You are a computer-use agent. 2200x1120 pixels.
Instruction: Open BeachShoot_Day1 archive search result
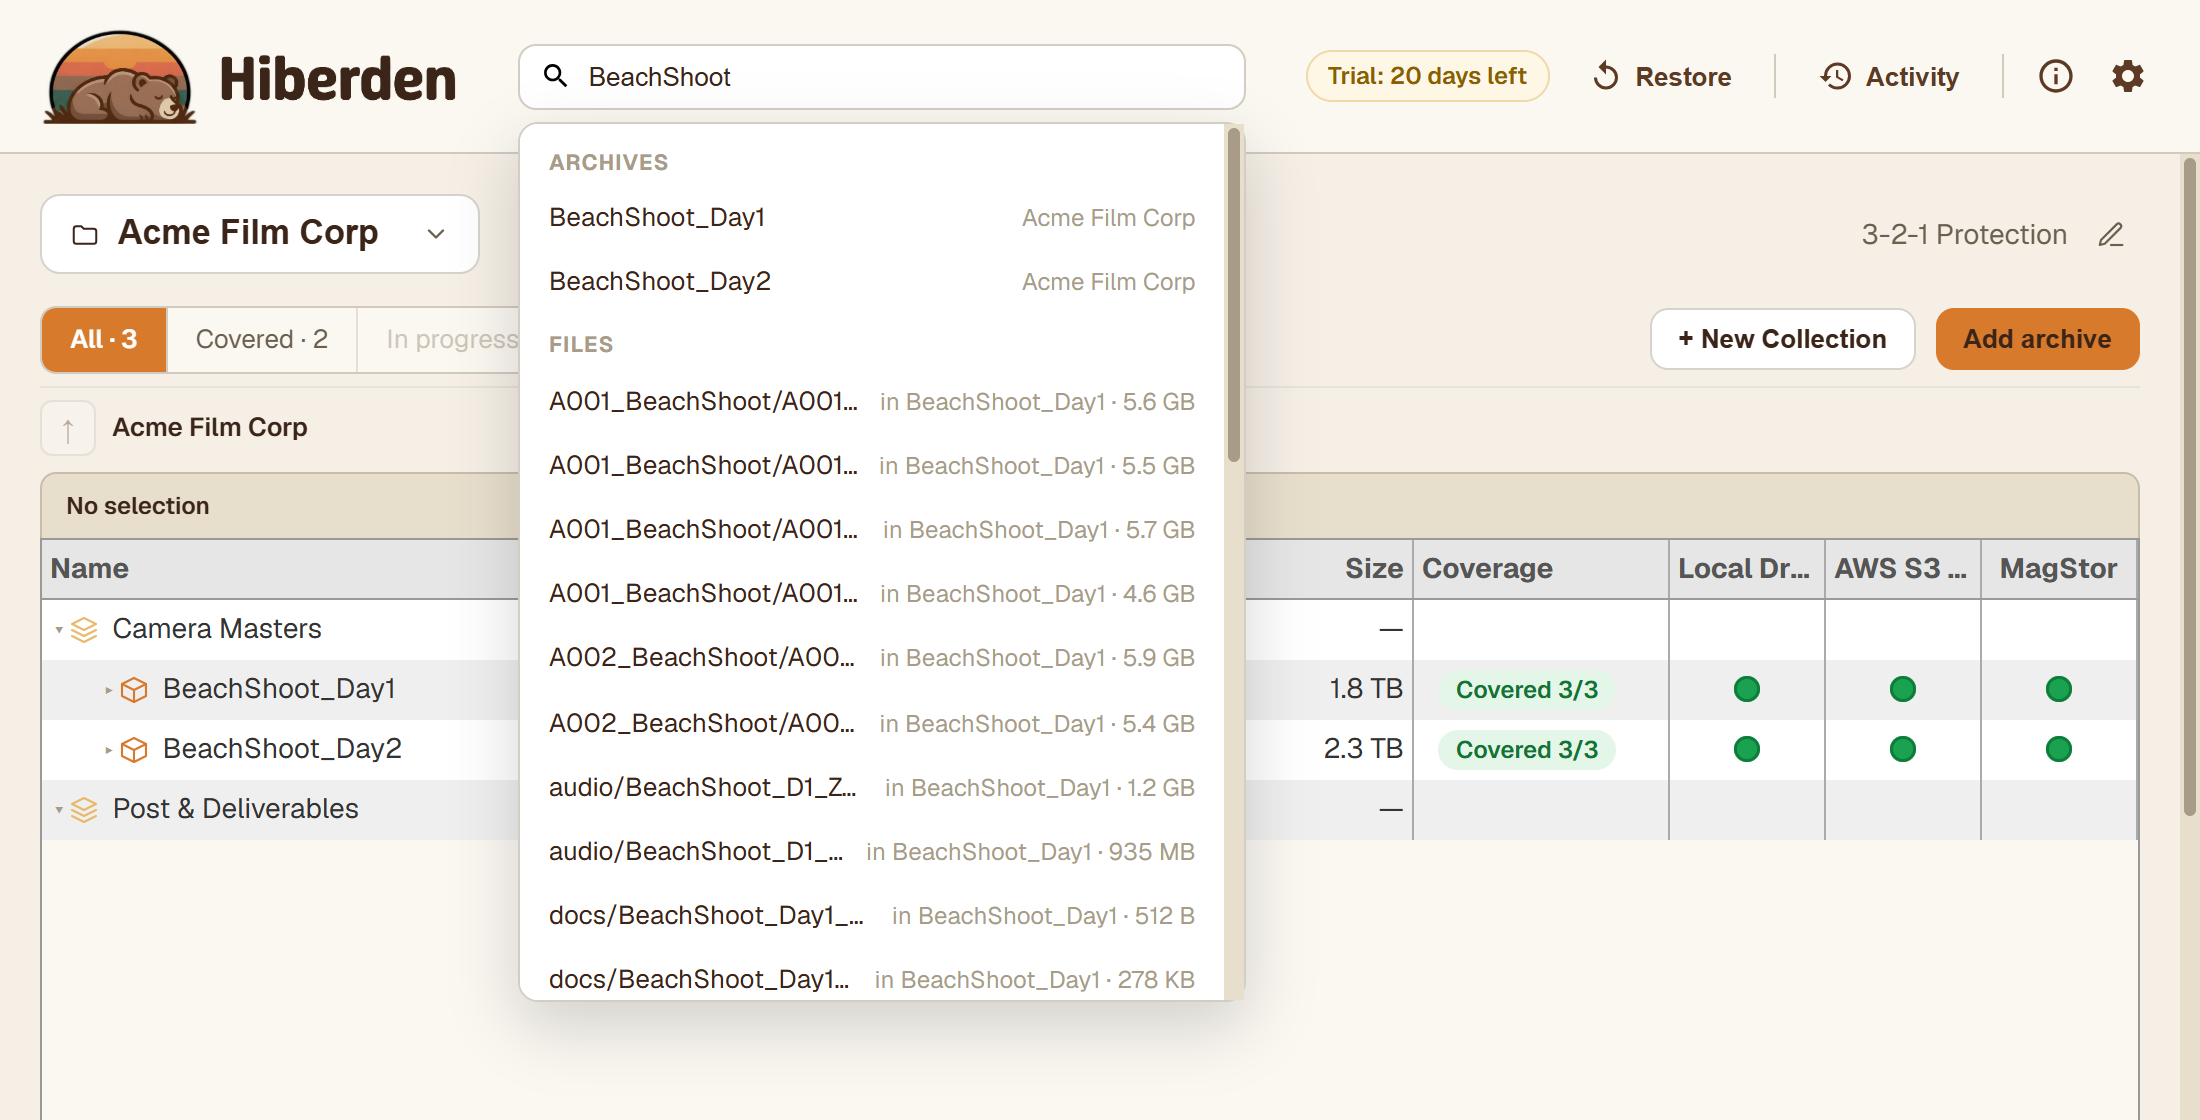tap(872, 217)
